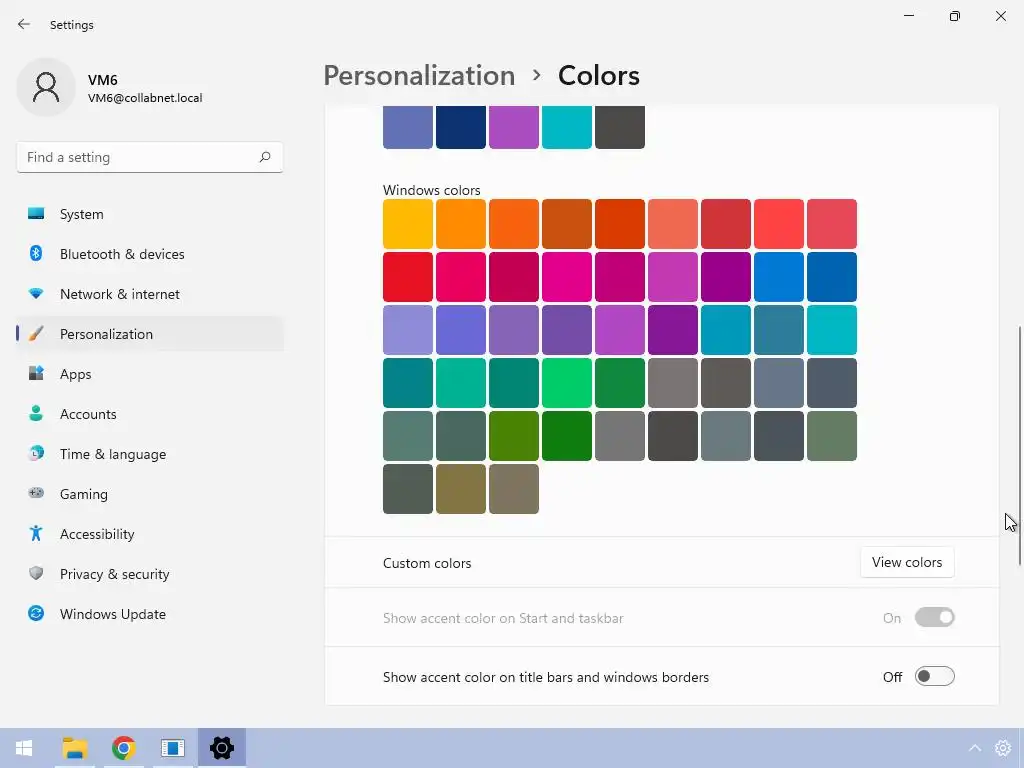Screen dimensions: 1024x768
Task: Click VM6@collabnet.local account text
Action: pyautogui.click(x=145, y=98)
